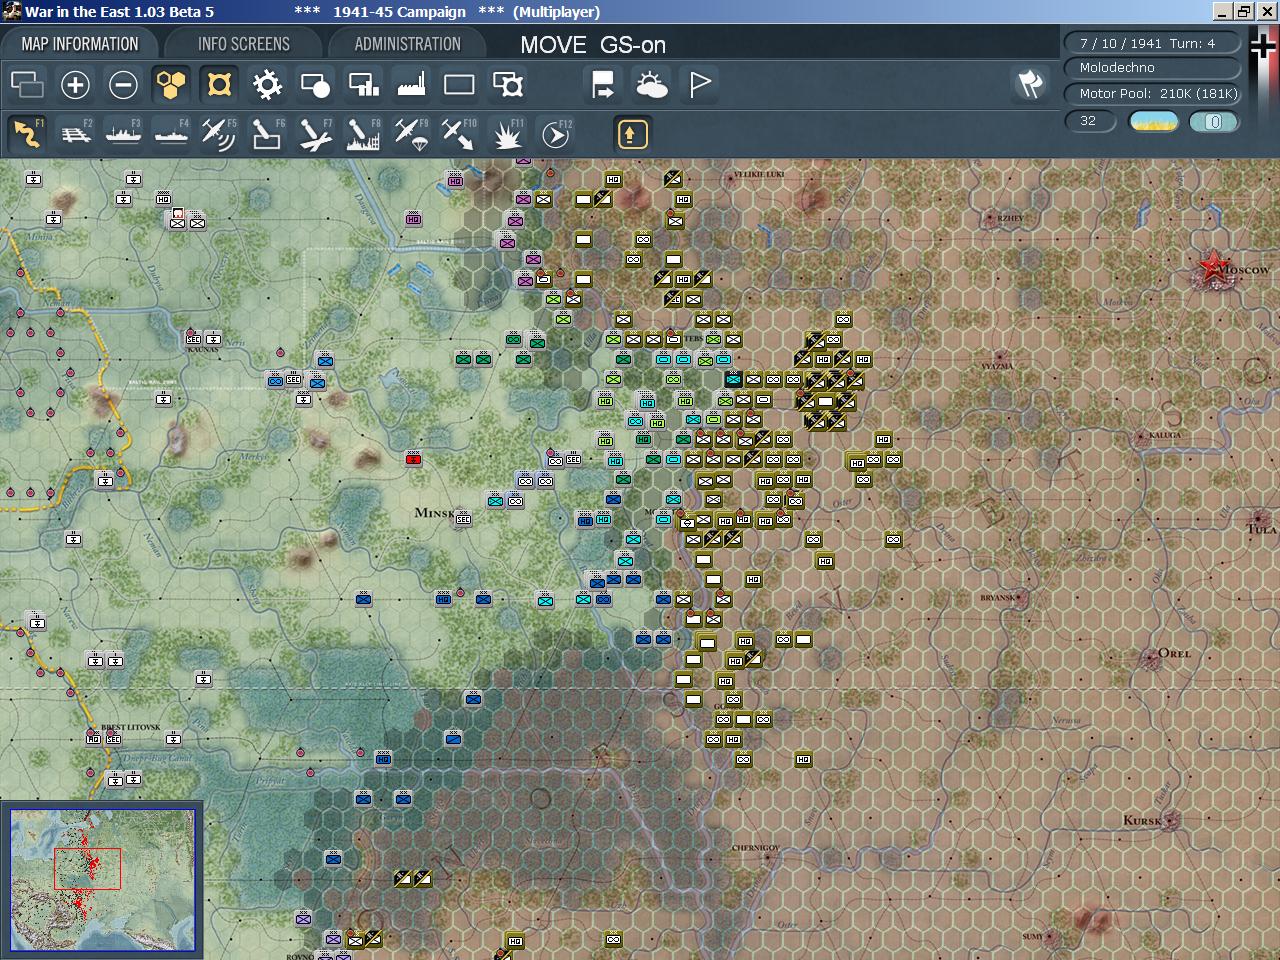
Task: Select the F11 explosion mode icon
Action: pos(508,133)
